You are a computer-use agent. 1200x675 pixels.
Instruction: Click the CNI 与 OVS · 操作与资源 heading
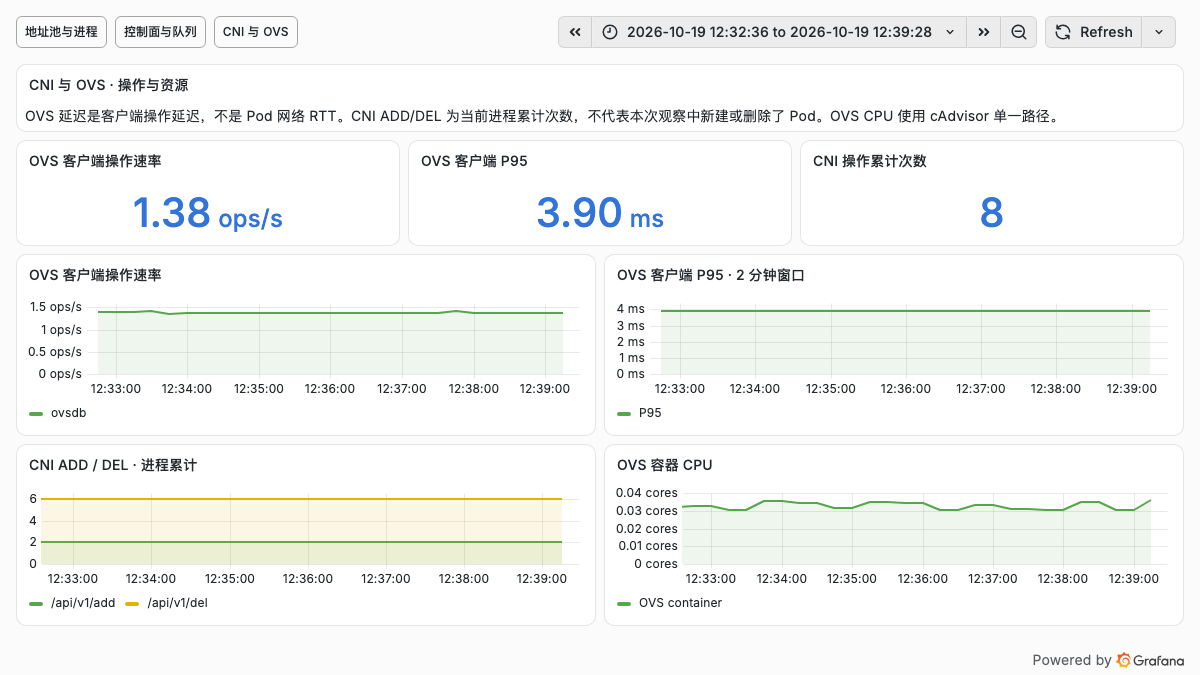109,85
